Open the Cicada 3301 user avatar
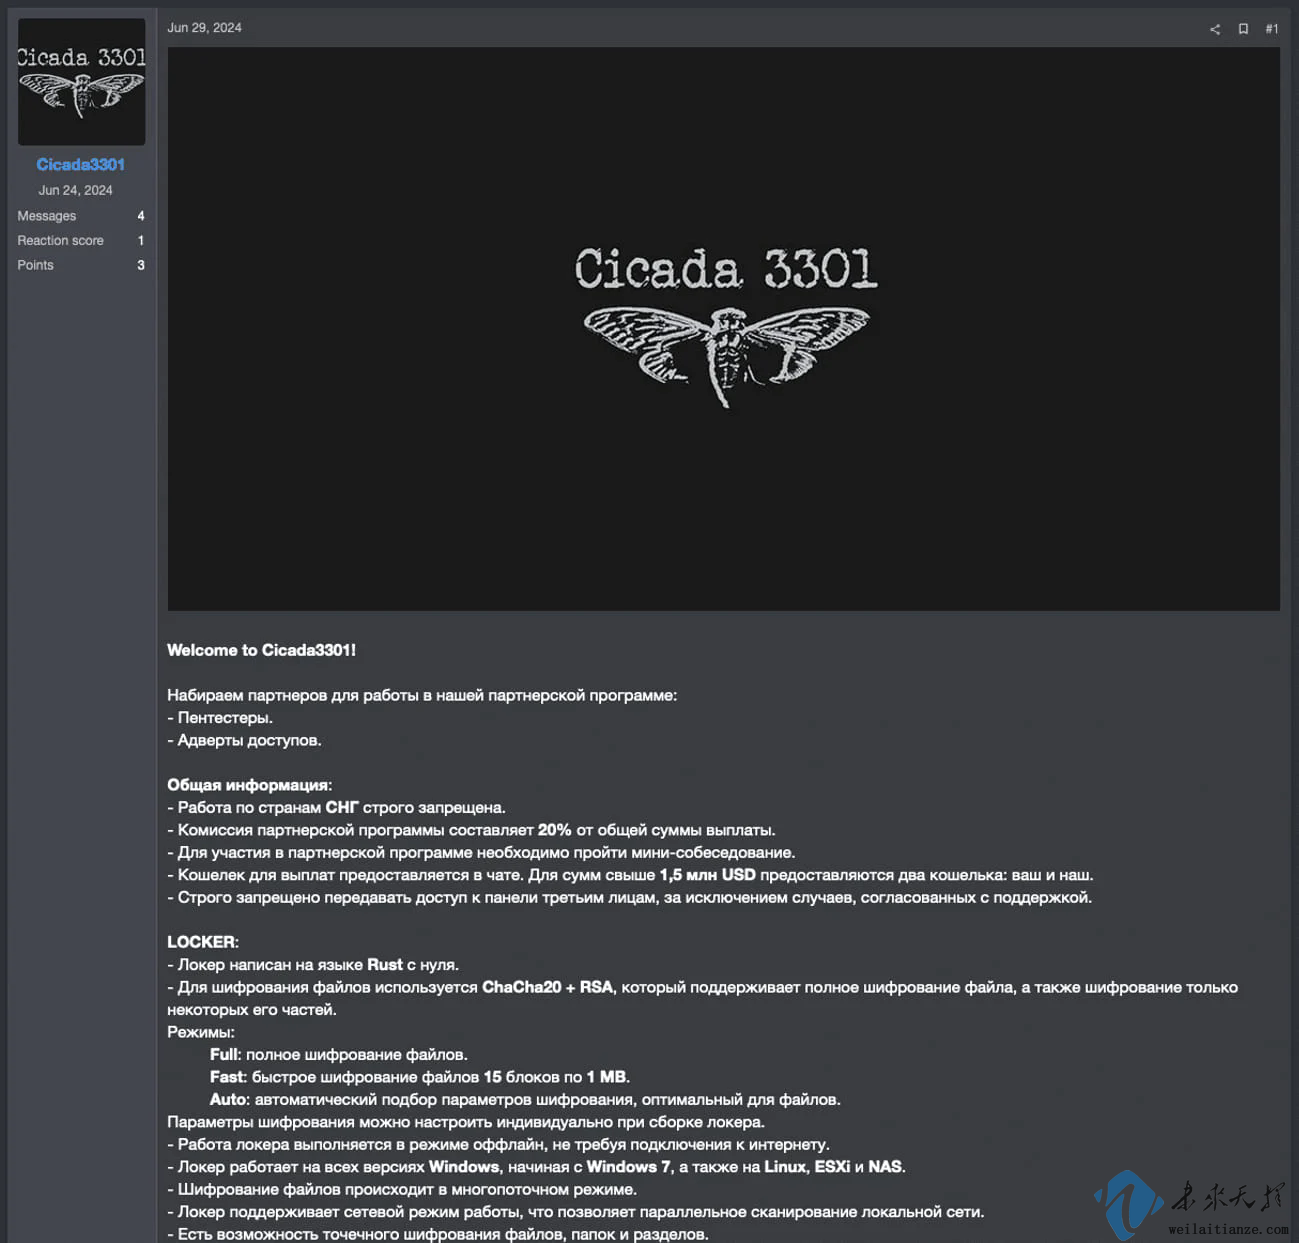The image size is (1299, 1243). (x=81, y=82)
